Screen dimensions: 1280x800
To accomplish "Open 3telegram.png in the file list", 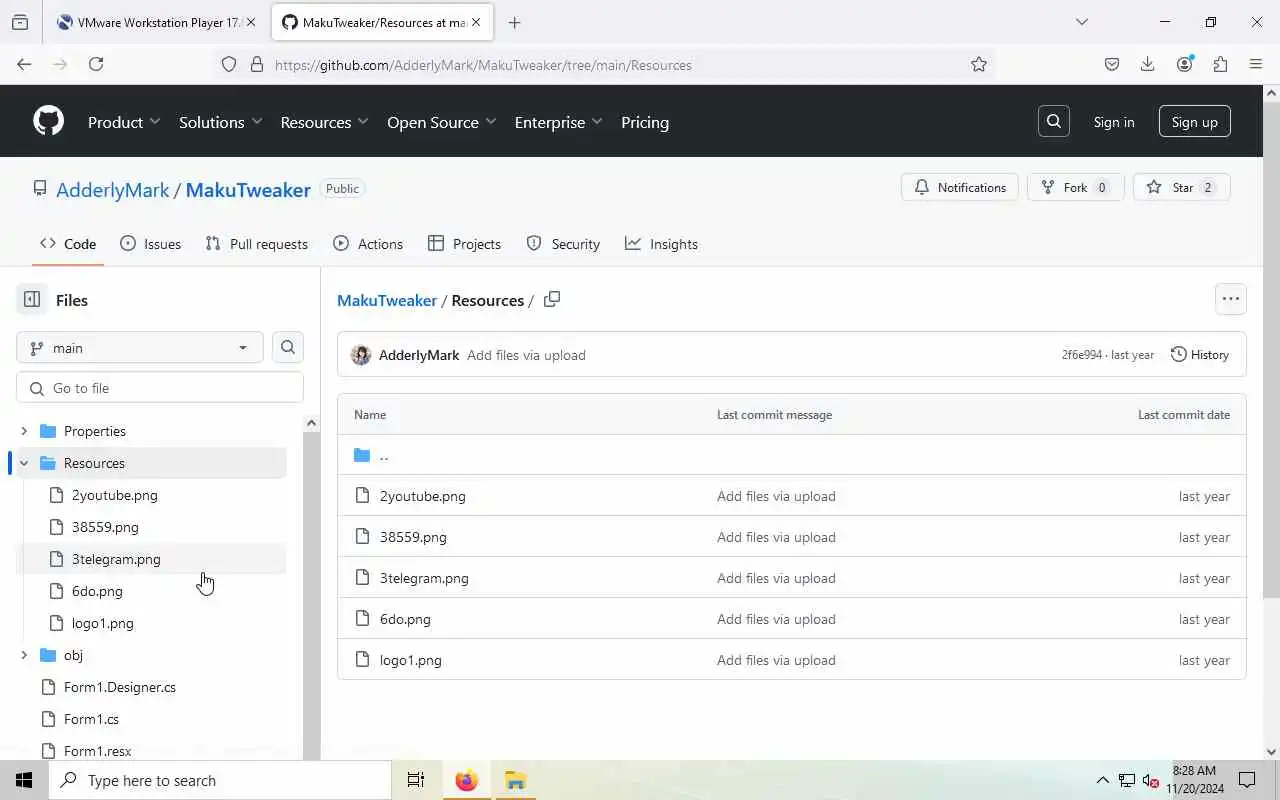I will tap(424, 578).
